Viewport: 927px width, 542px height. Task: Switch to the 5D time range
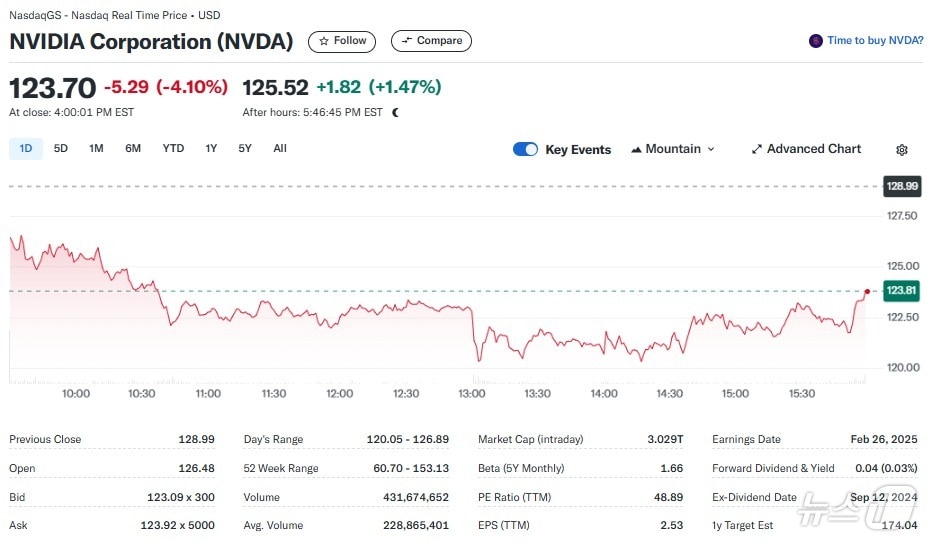click(61, 148)
